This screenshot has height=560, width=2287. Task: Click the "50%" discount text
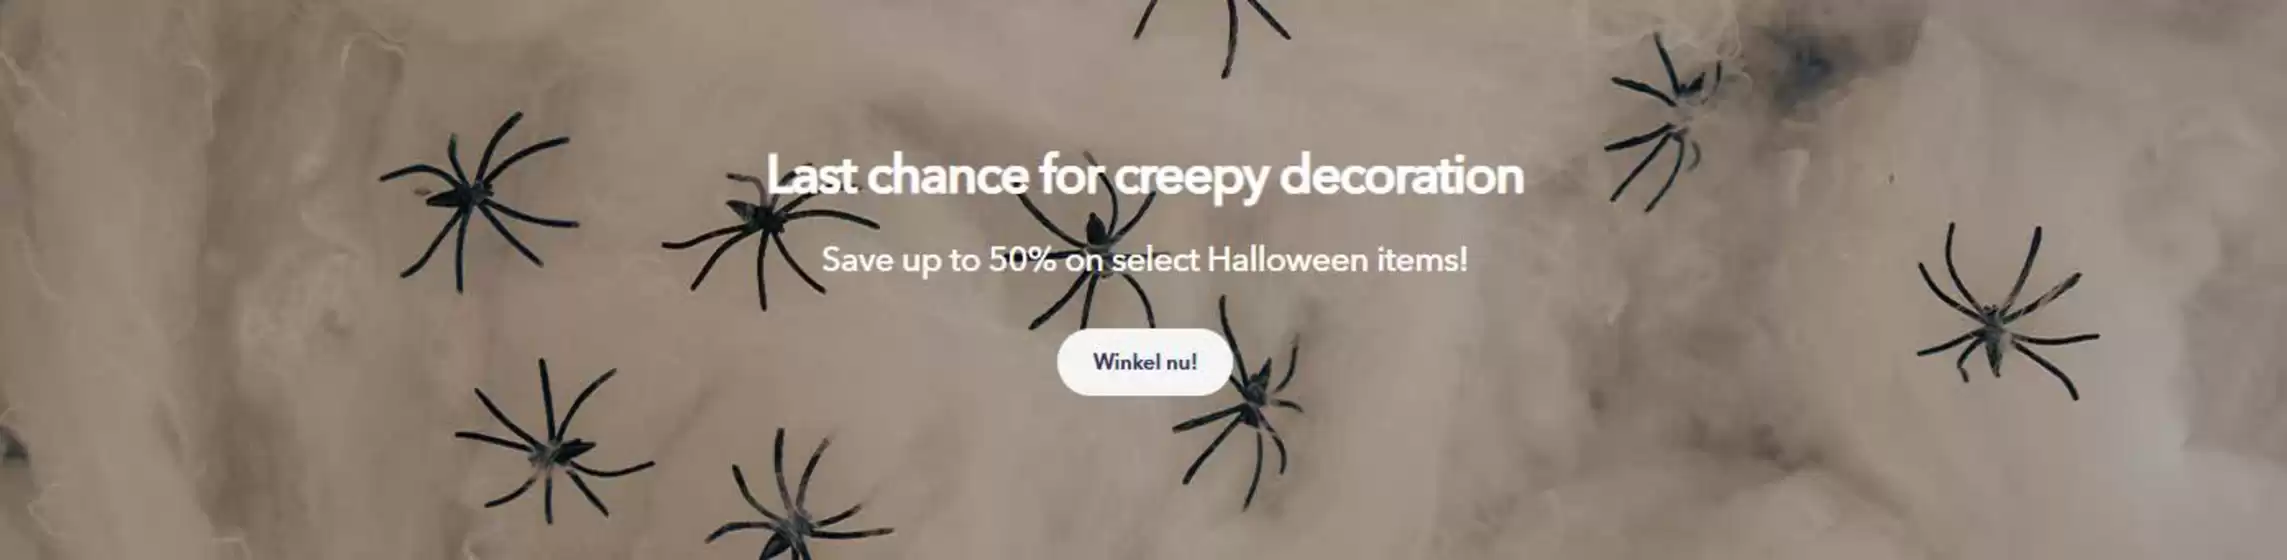1022,260
